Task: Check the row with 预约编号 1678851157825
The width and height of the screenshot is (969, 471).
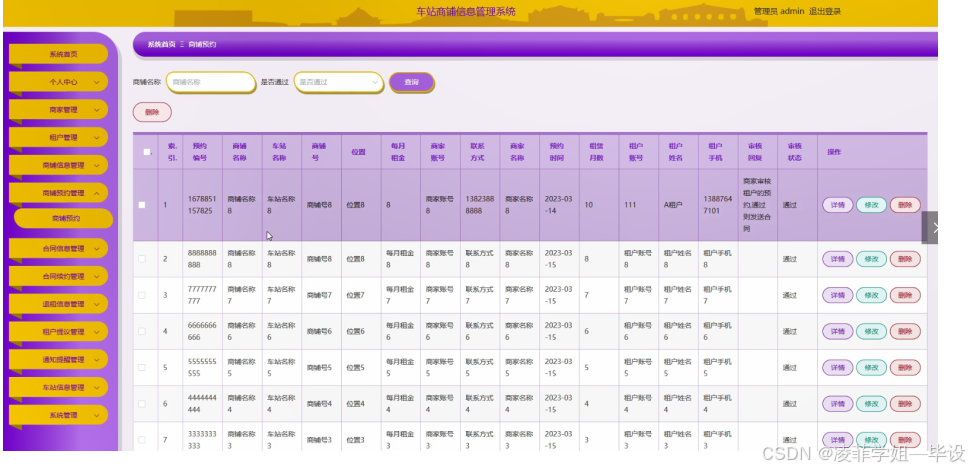Action: [142, 205]
